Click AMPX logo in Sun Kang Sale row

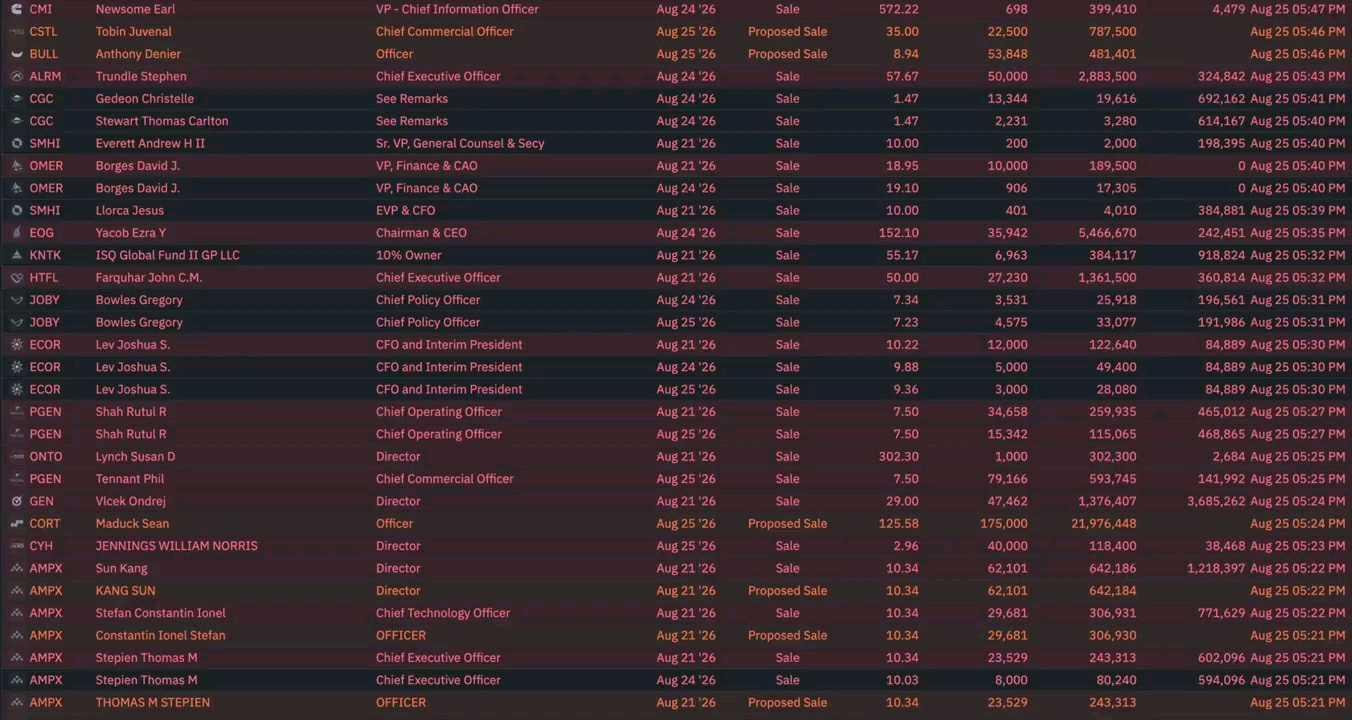(x=16, y=568)
